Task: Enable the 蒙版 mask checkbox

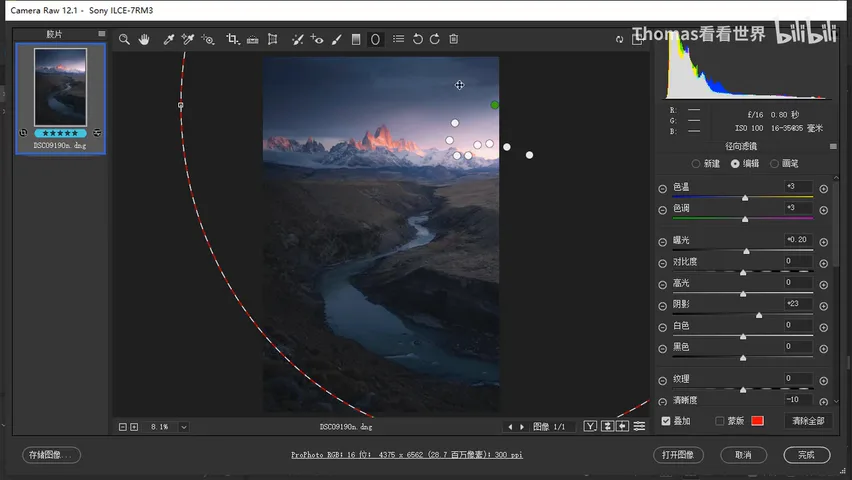Action: pos(720,421)
